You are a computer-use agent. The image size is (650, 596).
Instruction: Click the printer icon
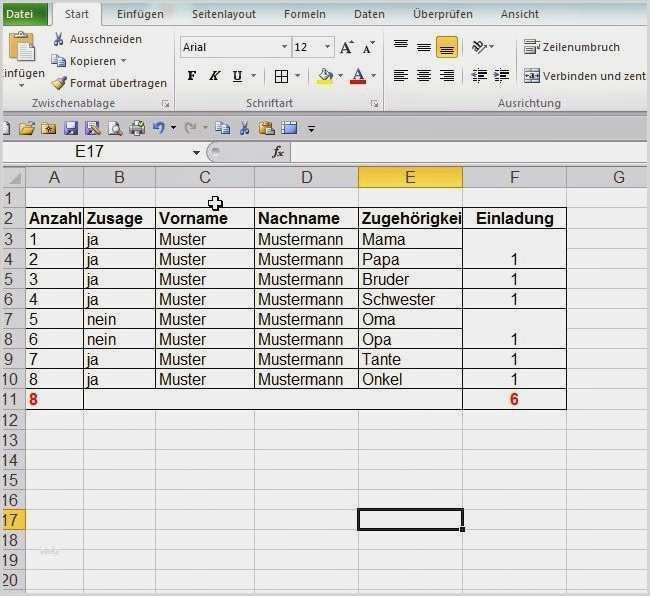(137, 128)
